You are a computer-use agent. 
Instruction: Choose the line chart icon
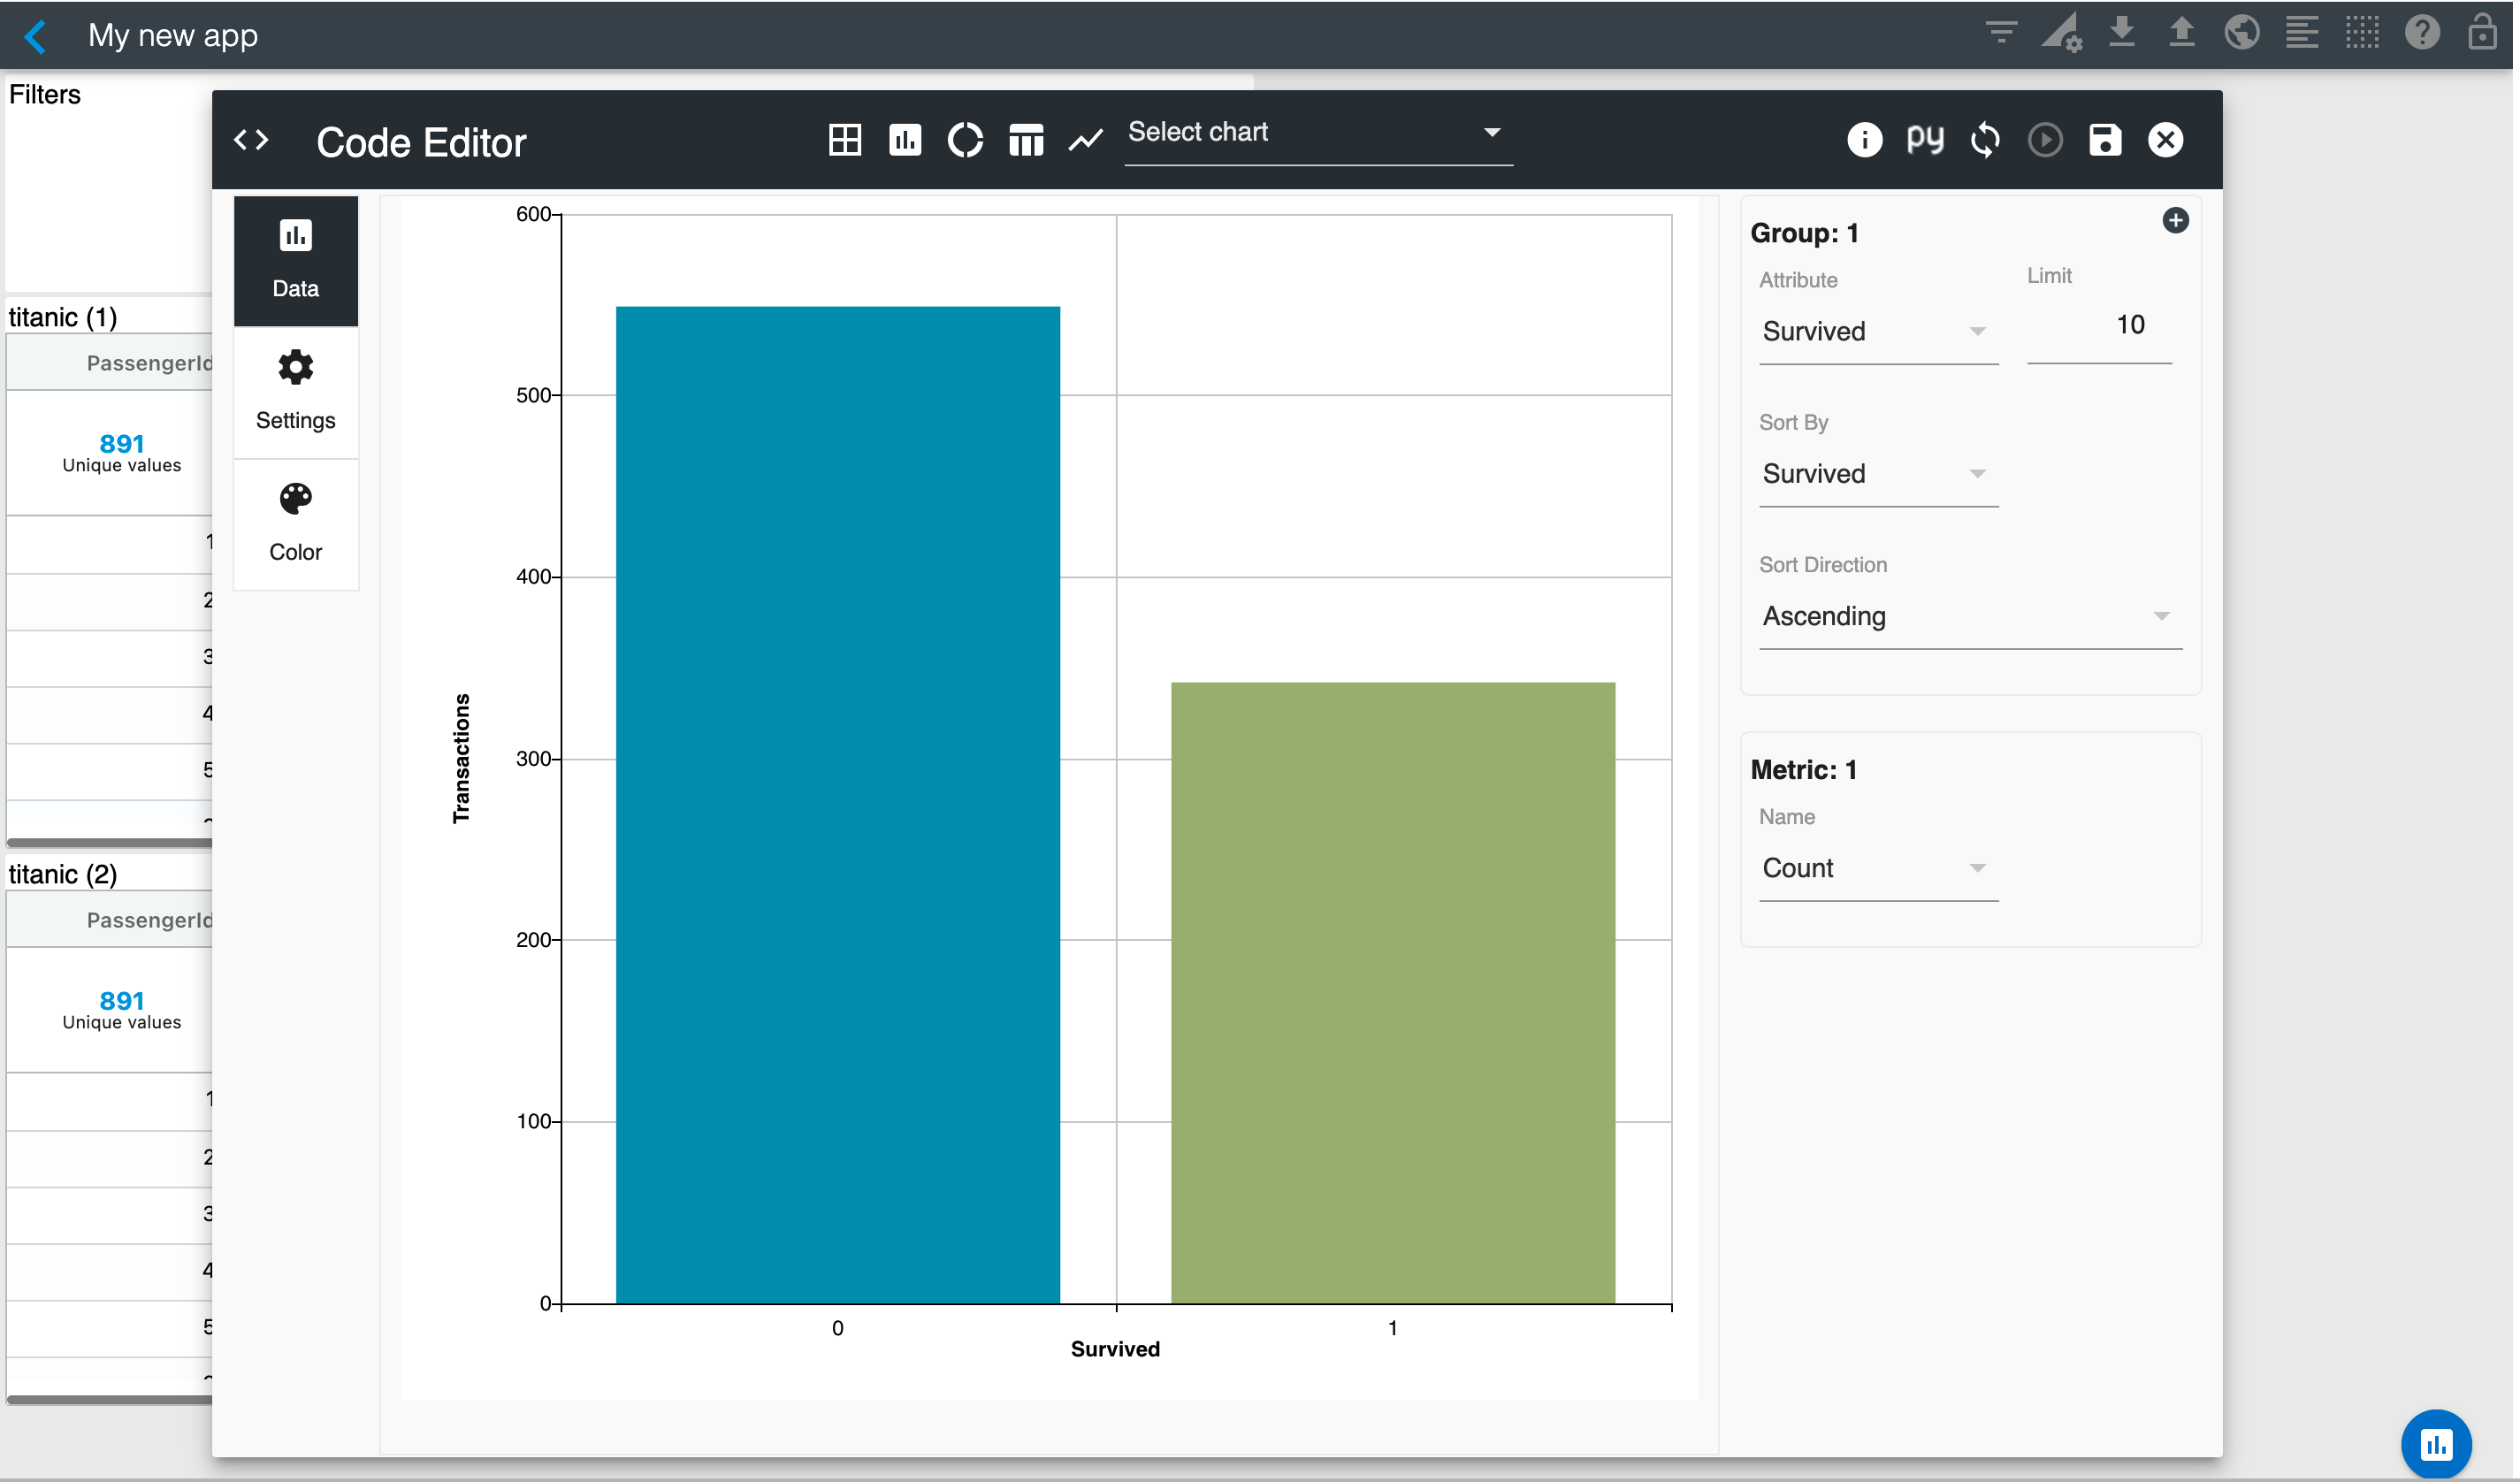(1088, 140)
